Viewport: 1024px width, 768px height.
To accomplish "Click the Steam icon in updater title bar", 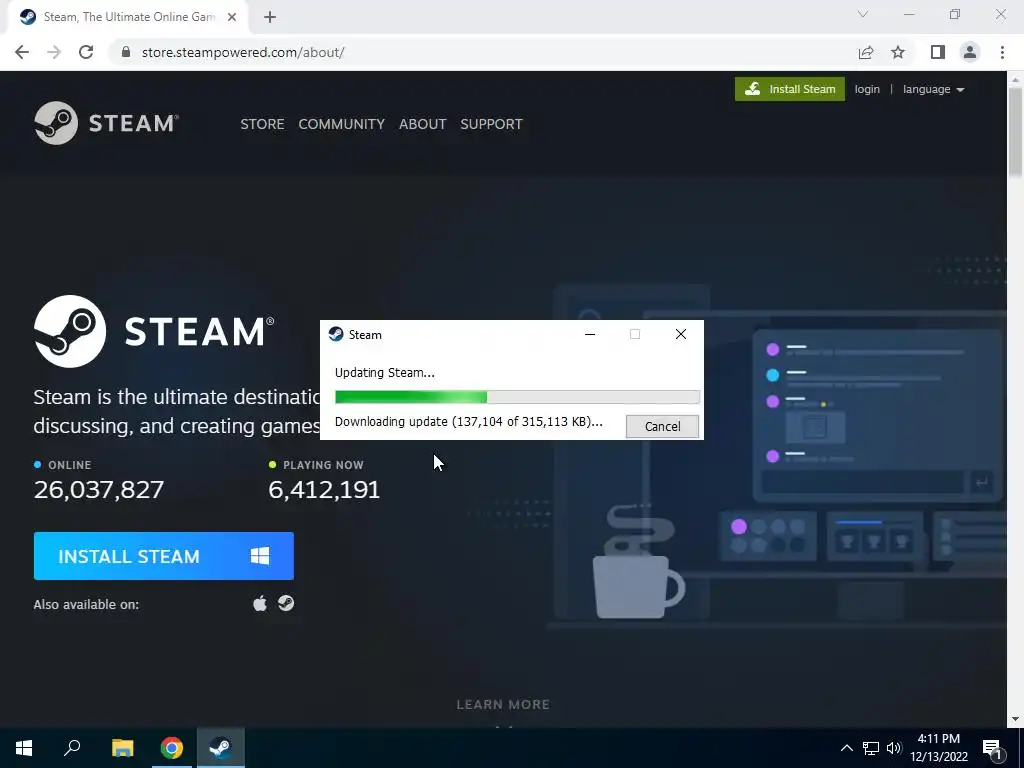I will tap(336, 334).
